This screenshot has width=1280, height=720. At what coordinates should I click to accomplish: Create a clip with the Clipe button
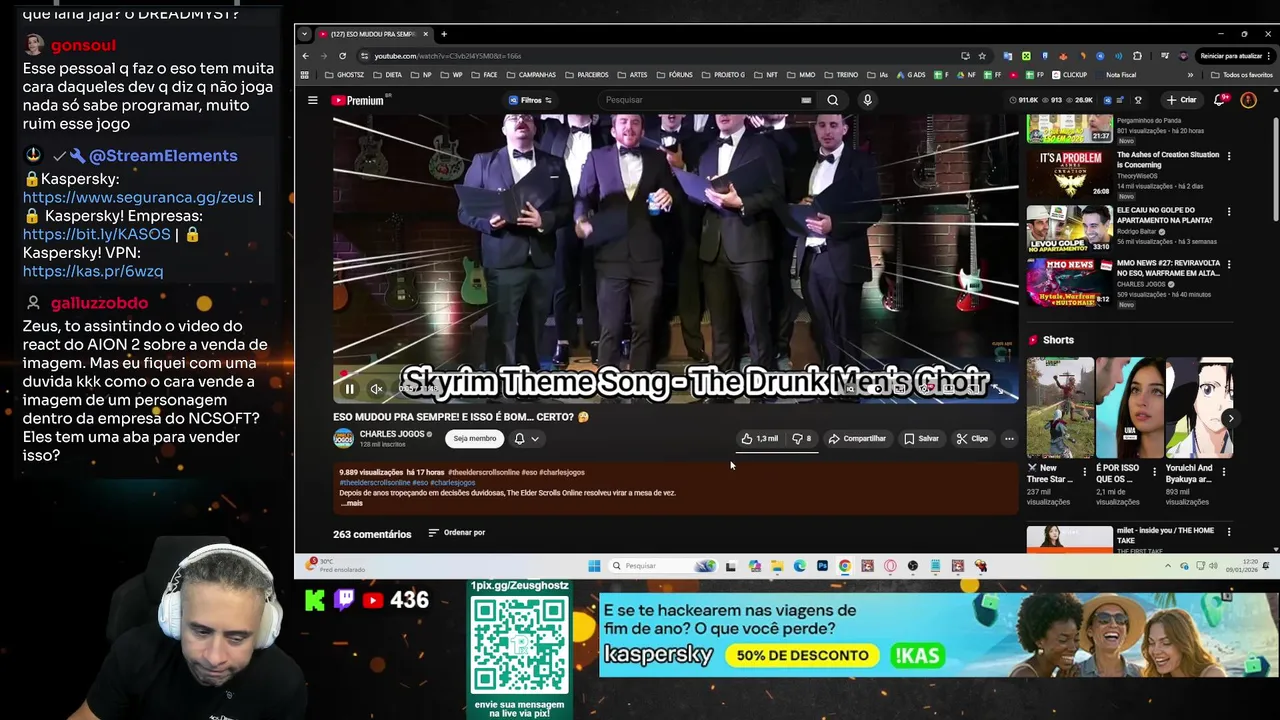(972, 438)
